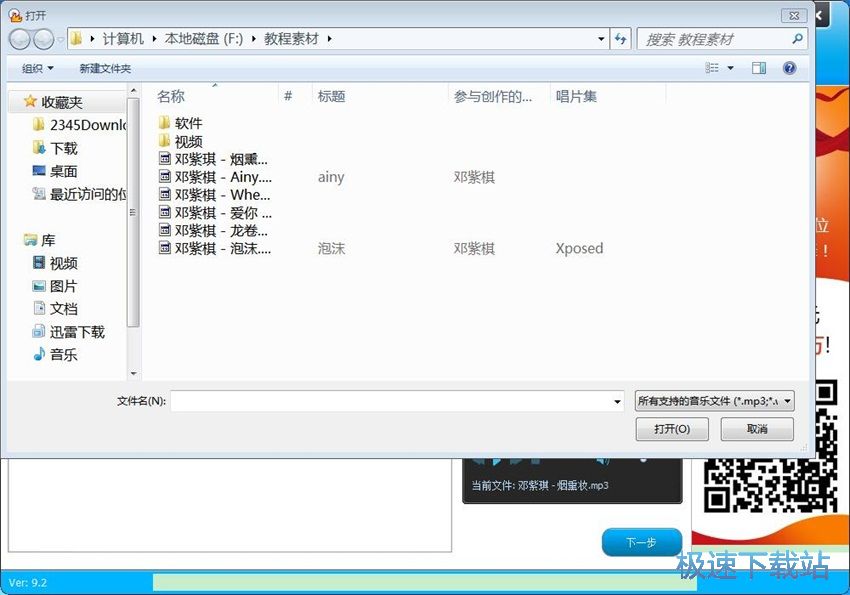Image resolution: width=850 pixels, height=595 pixels.
Task: Click sidebar scrollbar up arrow
Action: [133, 89]
